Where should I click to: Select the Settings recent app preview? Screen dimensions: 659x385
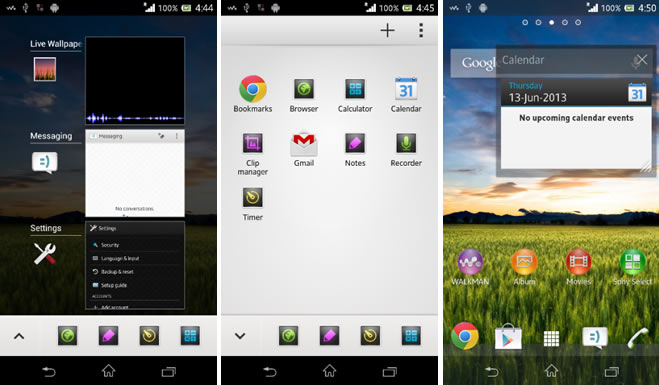point(135,266)
